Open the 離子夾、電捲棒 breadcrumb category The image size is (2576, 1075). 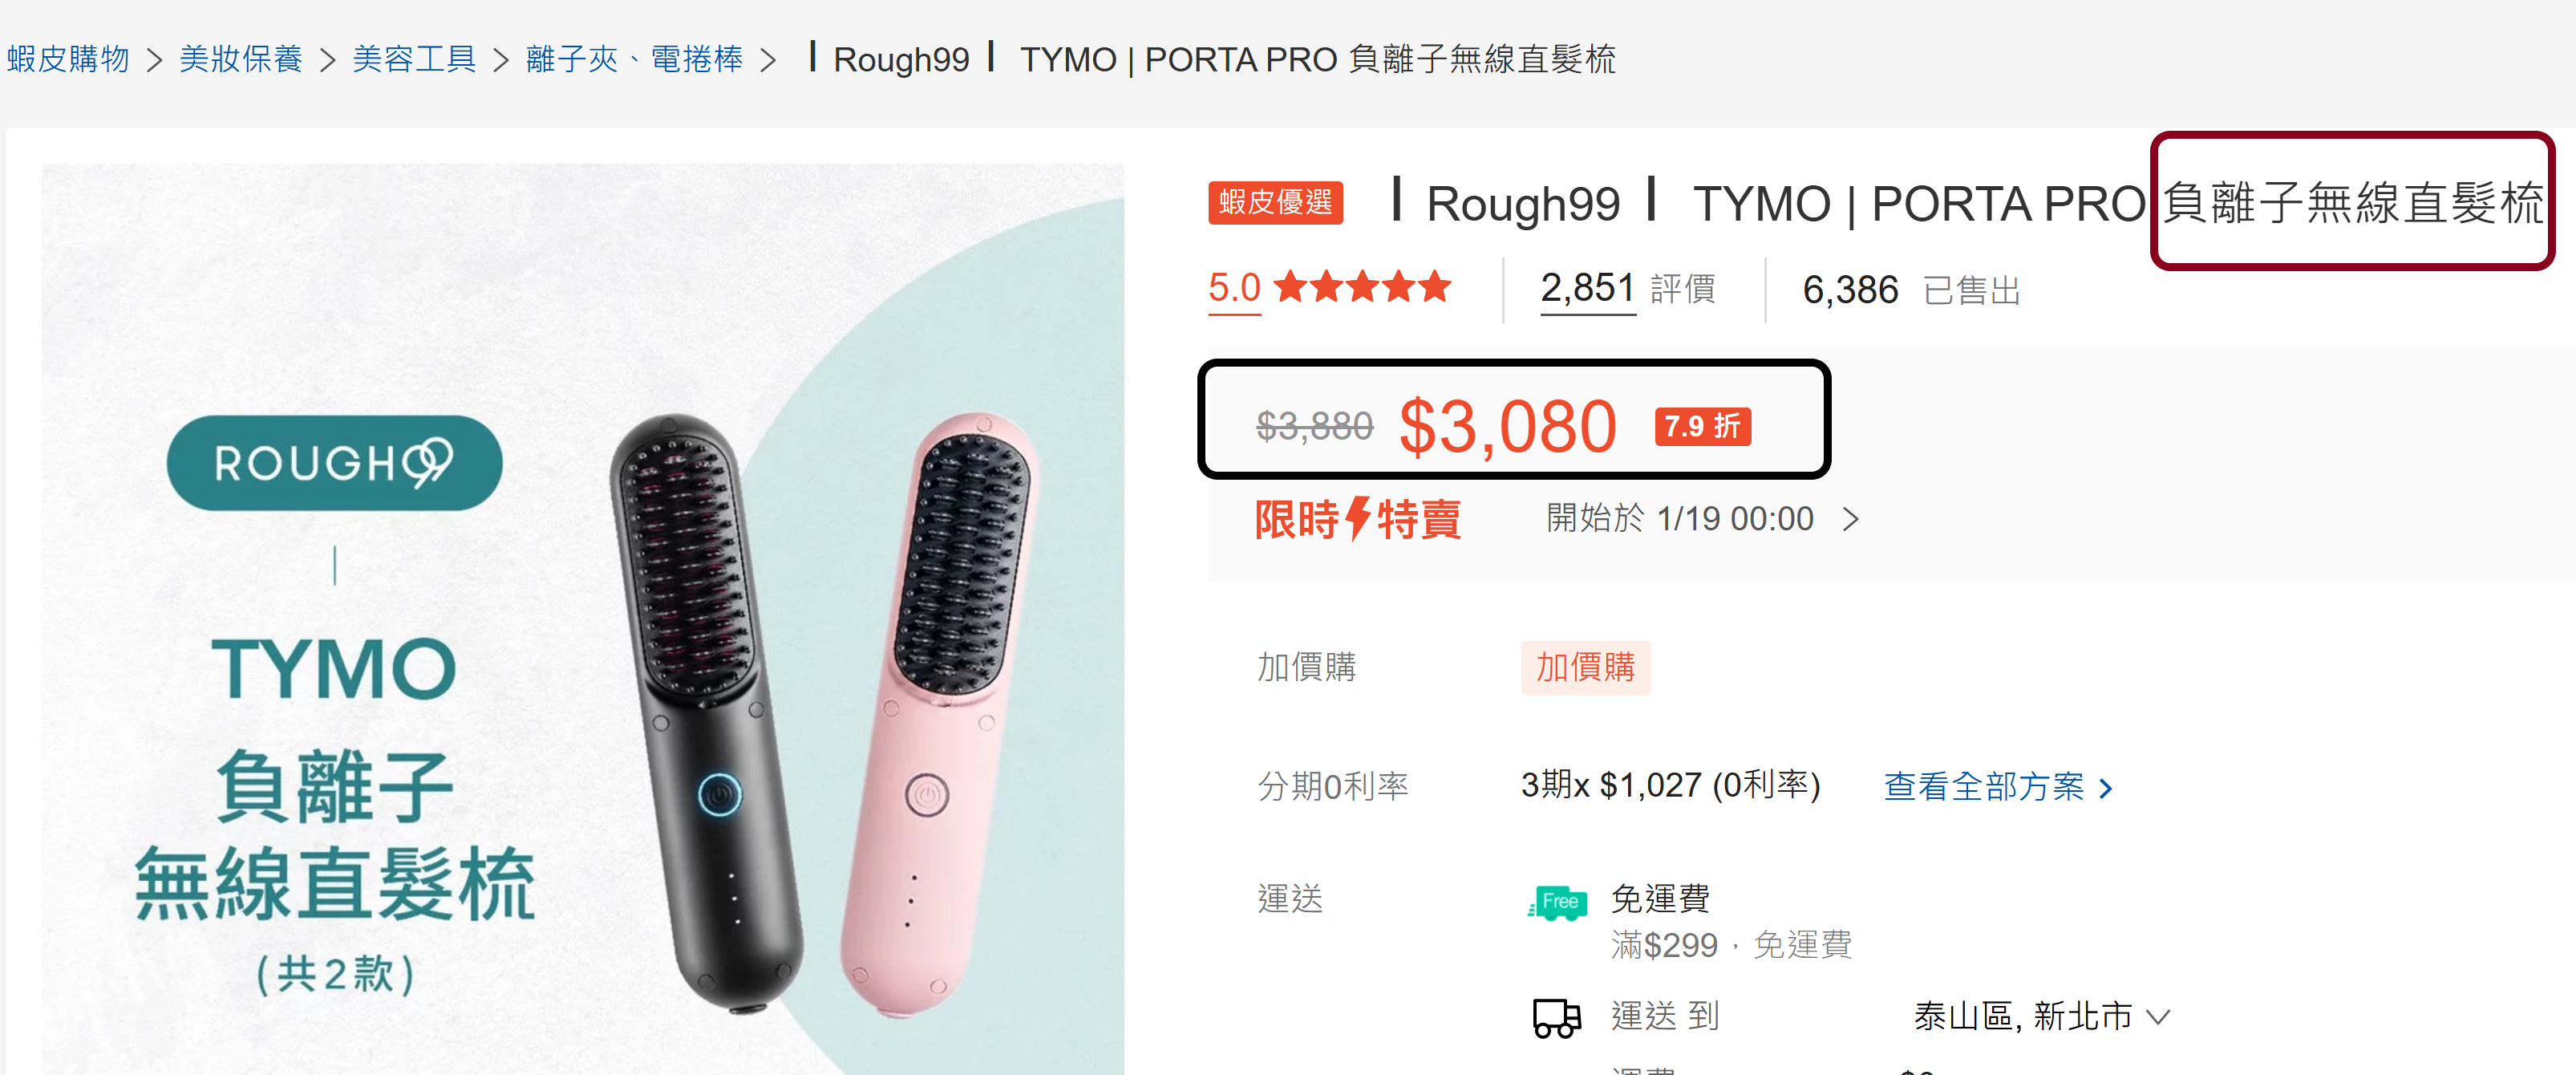coord(635,59)
